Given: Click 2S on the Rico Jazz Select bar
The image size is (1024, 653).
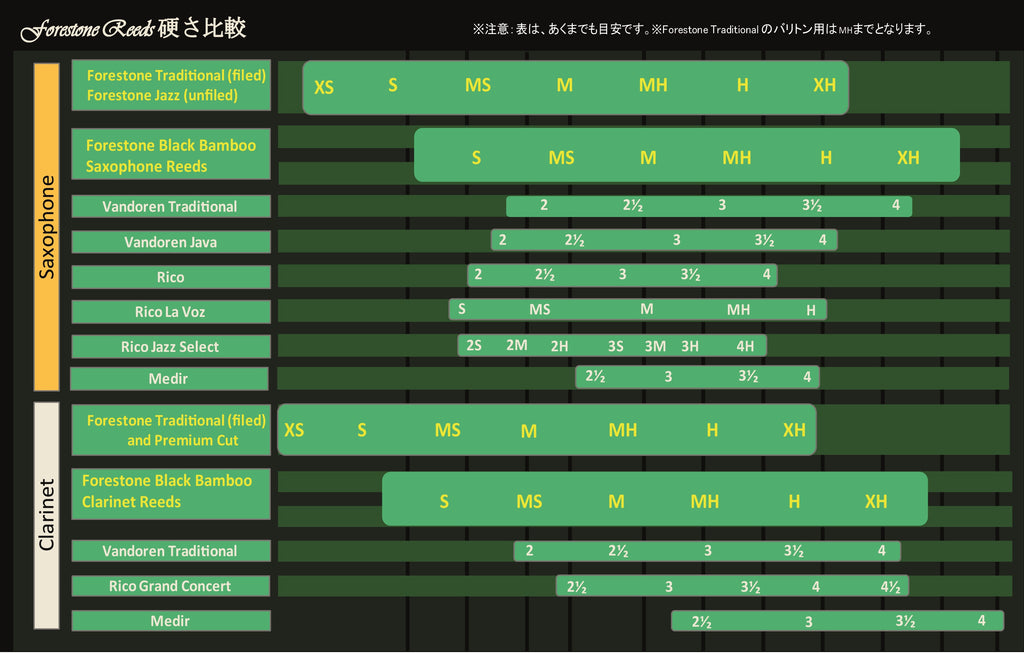Looking at the screenshot, I should 474,345.
